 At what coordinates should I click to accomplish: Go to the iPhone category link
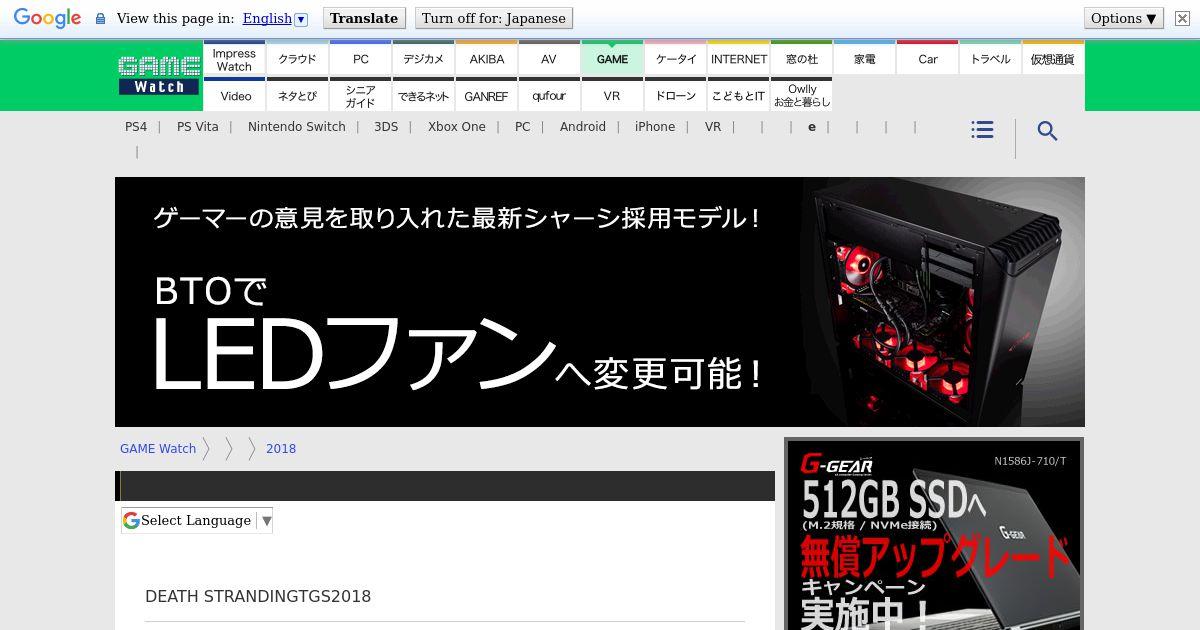point(654,127)
